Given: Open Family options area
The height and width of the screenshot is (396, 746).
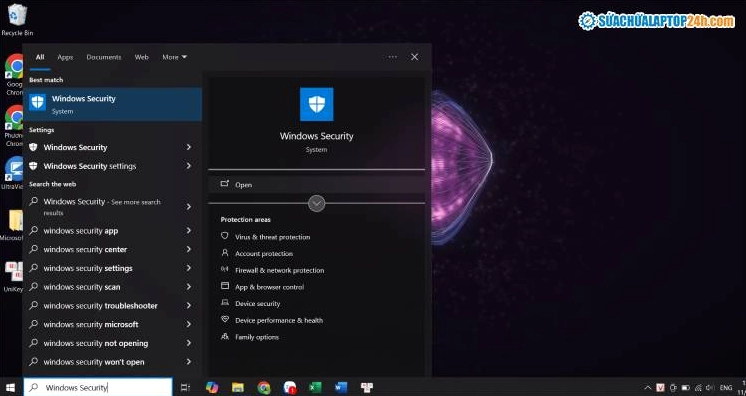Looking at the screenshot, I should click(x=257, y=337).
